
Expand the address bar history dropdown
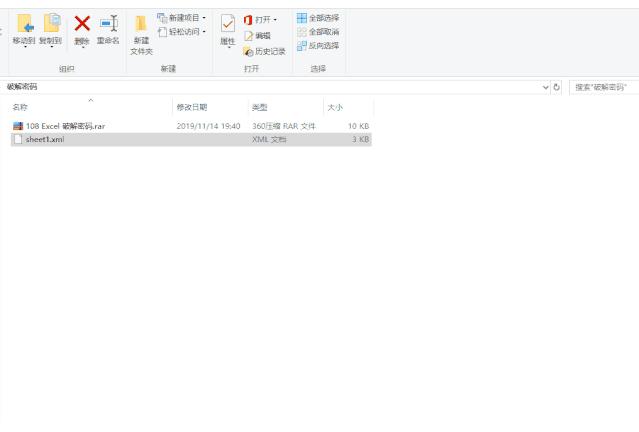[545, 87]
